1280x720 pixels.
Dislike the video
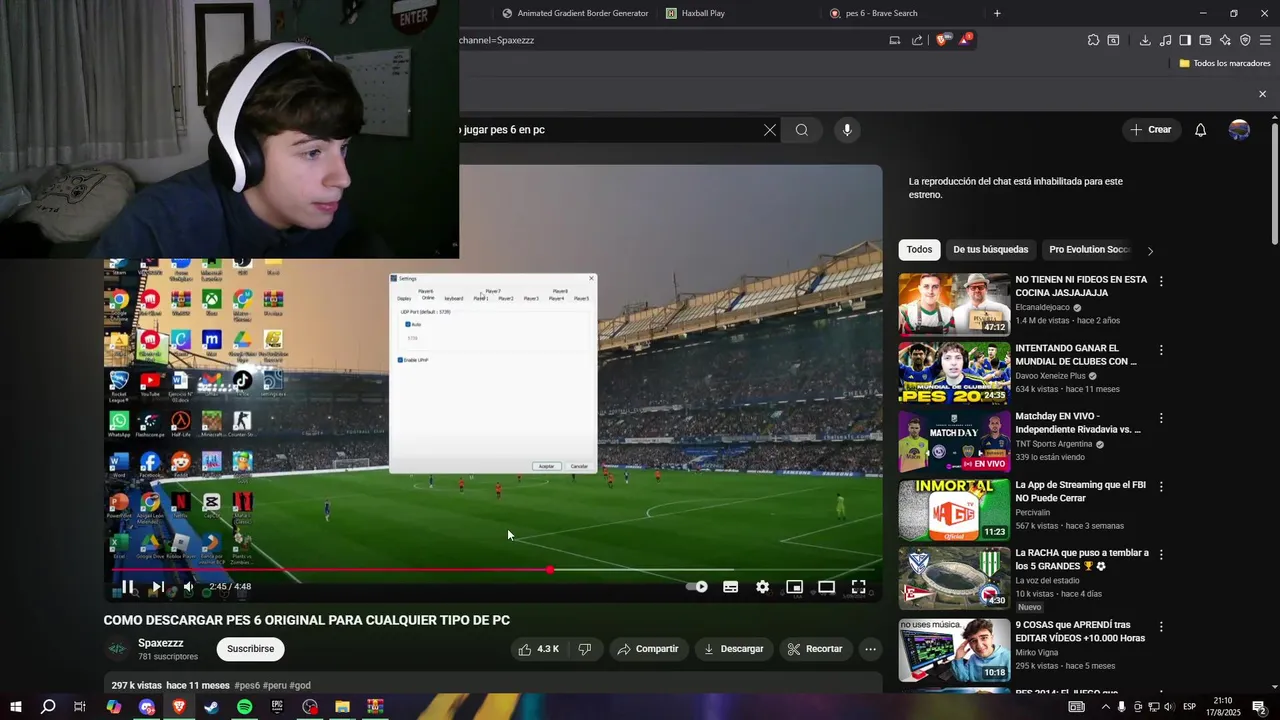(585, 649)
